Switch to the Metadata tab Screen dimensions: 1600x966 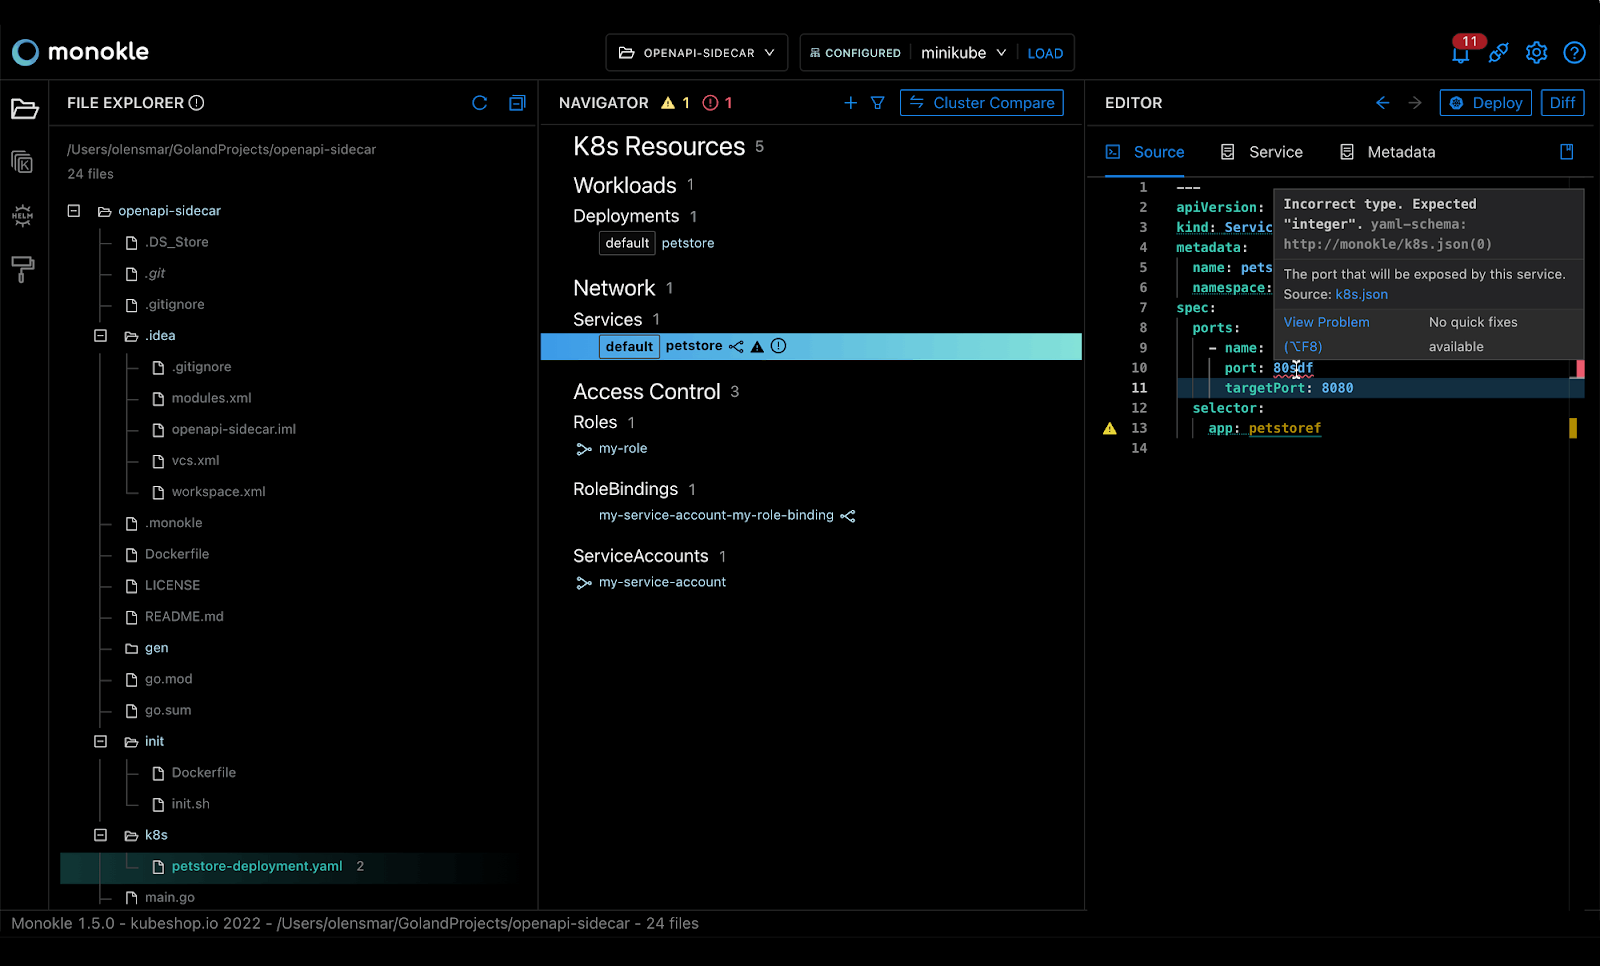(x=1388, y=152)
